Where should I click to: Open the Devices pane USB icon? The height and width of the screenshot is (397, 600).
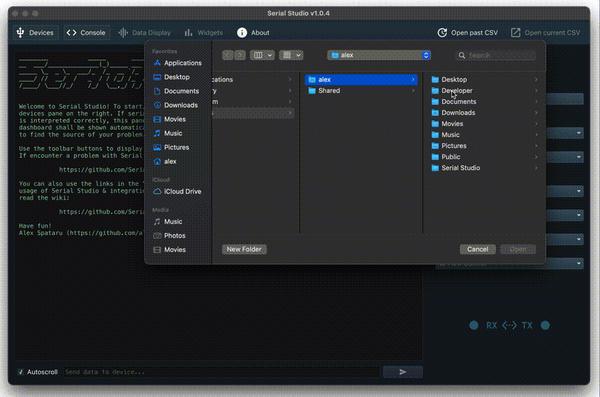(x=20, y=33)
